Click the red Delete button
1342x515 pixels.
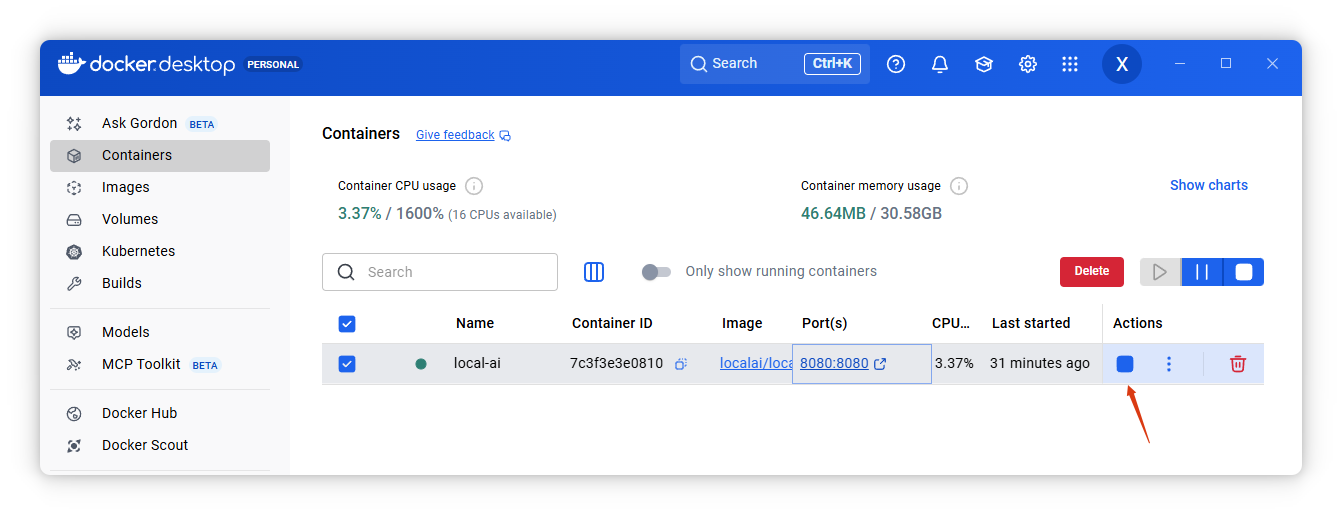(1092, 271)
